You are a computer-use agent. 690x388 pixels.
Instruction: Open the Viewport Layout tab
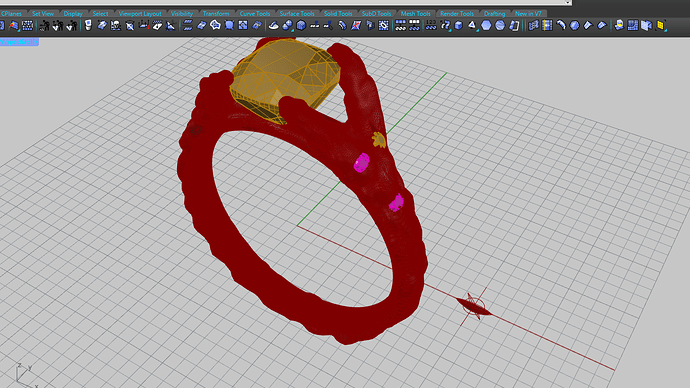(x=140, y=14)
